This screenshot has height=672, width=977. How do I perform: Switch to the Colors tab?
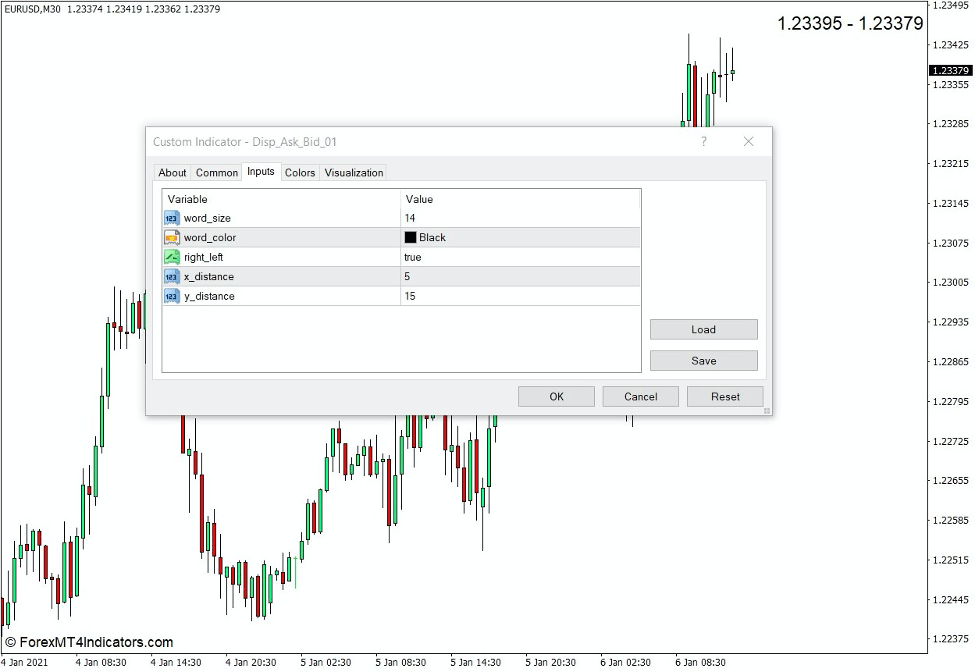coord(299,172)
